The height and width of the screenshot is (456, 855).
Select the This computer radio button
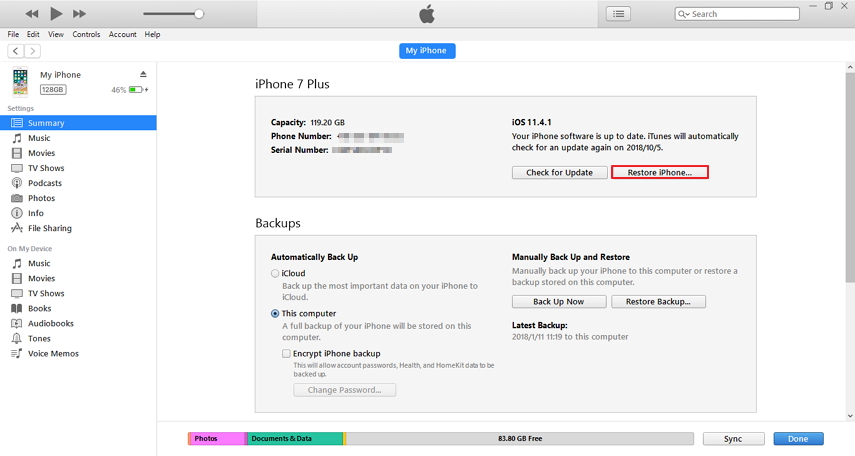tap(275, 314)
